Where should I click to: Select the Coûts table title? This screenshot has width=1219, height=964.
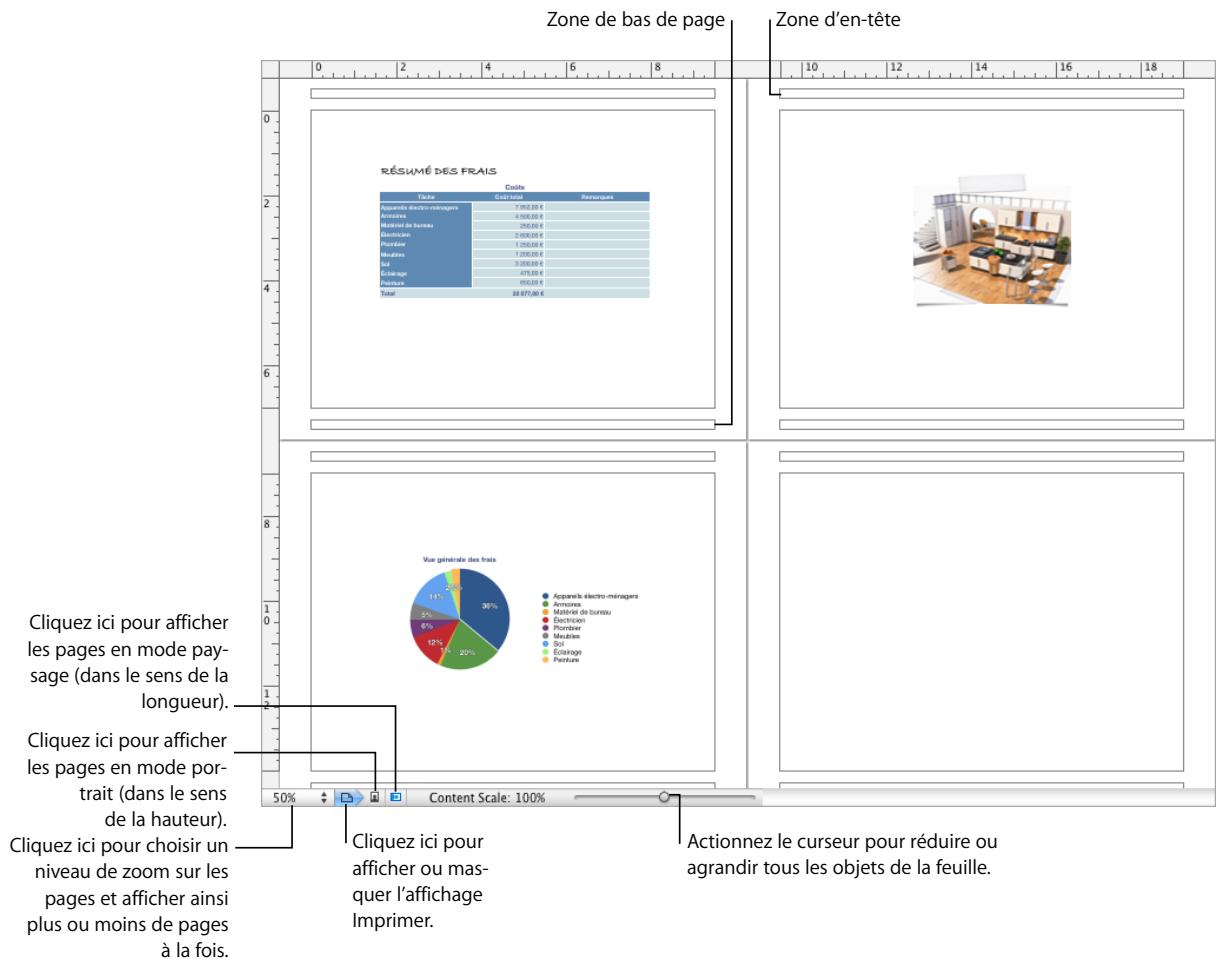(515, 188)
